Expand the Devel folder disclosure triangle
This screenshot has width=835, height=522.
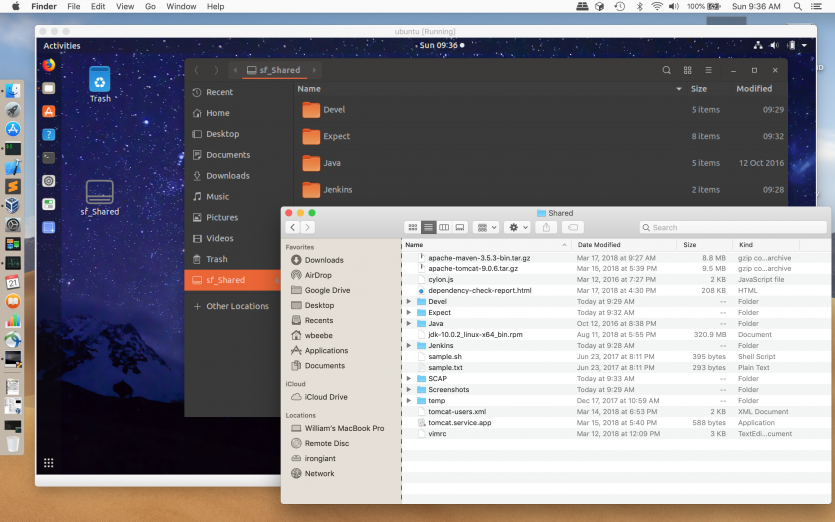point(409,301)
